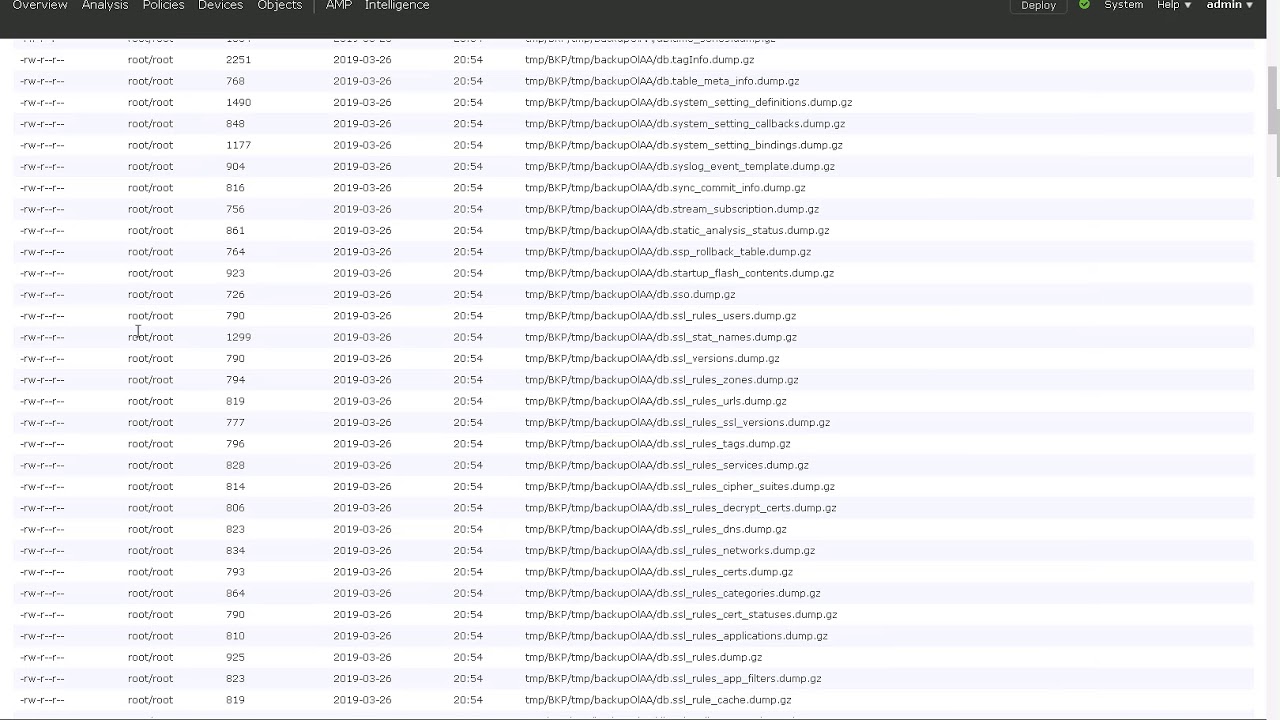Open the Objects menu
Image resolution: width=1280 pixels, height=720 pixels.
pyautogui.click(x=279, y=5)
